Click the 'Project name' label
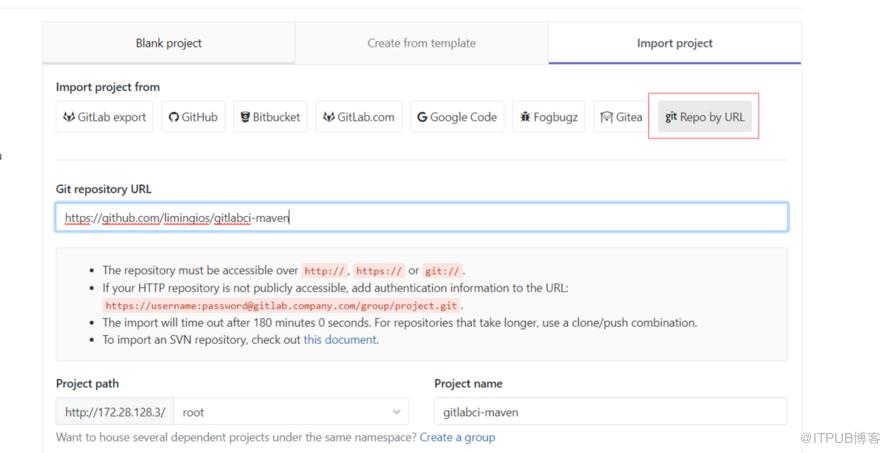 click(x=468, y=384)
